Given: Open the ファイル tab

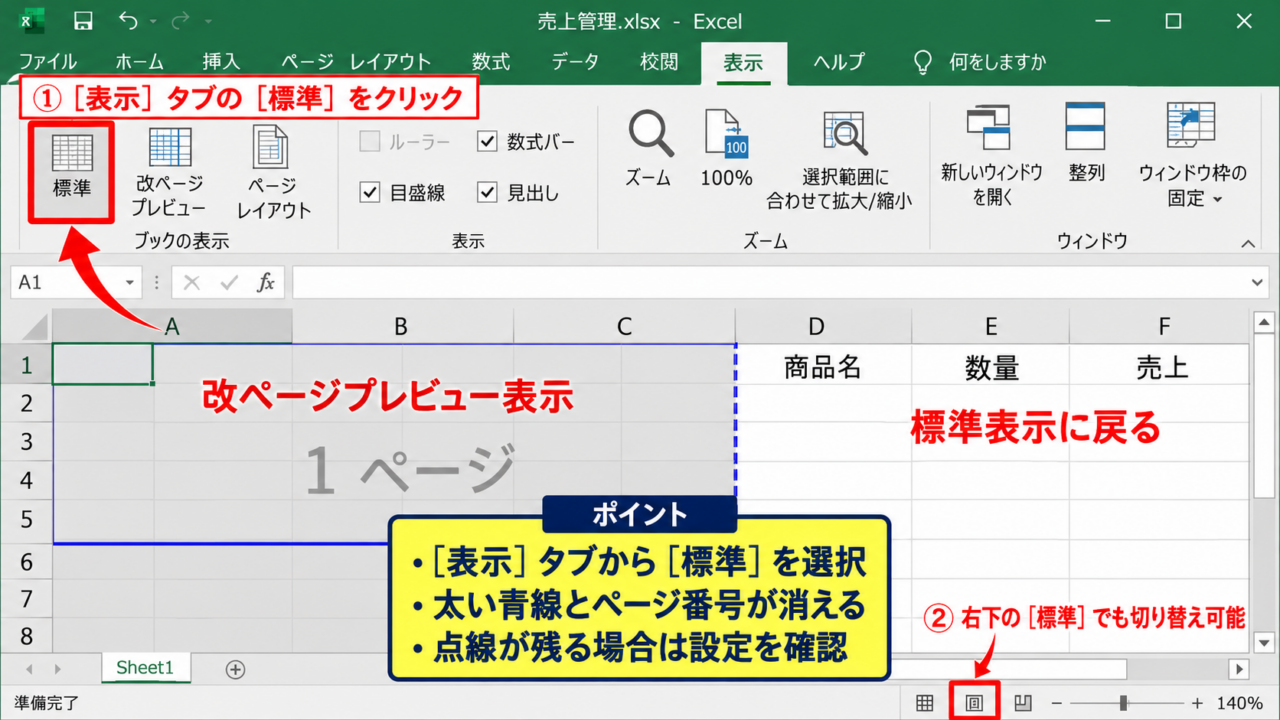Looking at the screenshot, I should 47,62.
